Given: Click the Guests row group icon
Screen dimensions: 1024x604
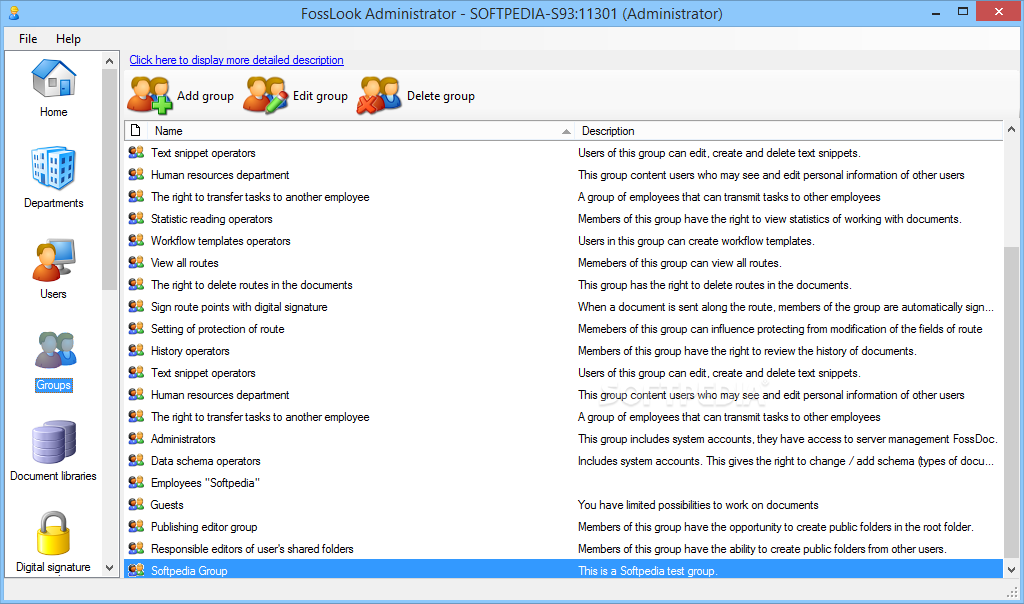Looking at the screenshot, I should (136, 504).
